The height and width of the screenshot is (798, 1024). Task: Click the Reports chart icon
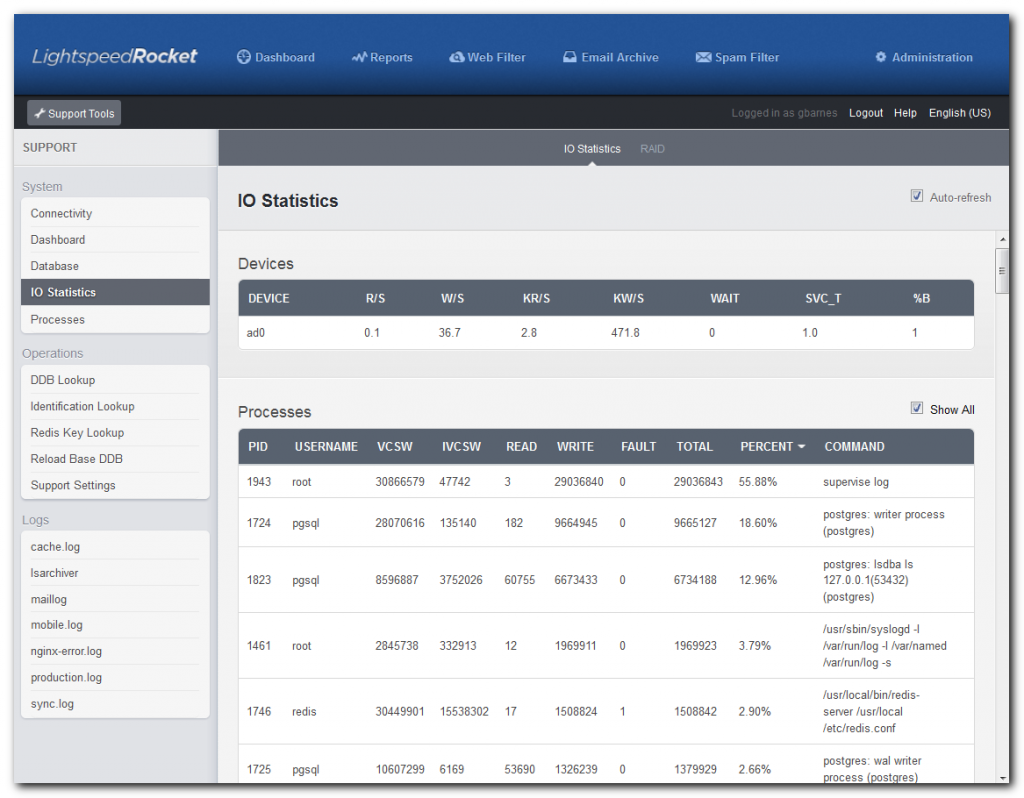point(359,57)
